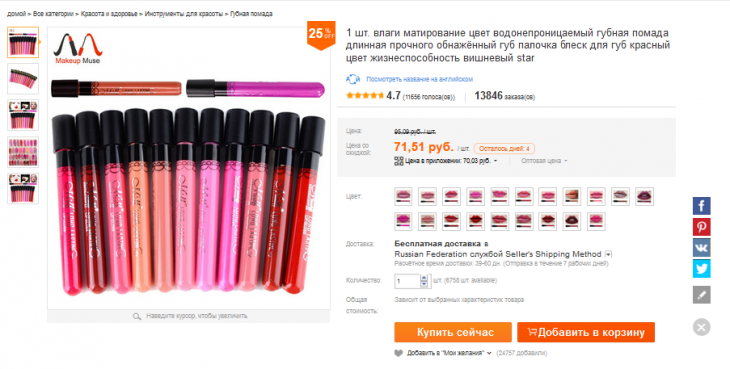Increase quantity with stepper up arrow
The height and width of the screenshot is (369, 730).
(424, 278)
